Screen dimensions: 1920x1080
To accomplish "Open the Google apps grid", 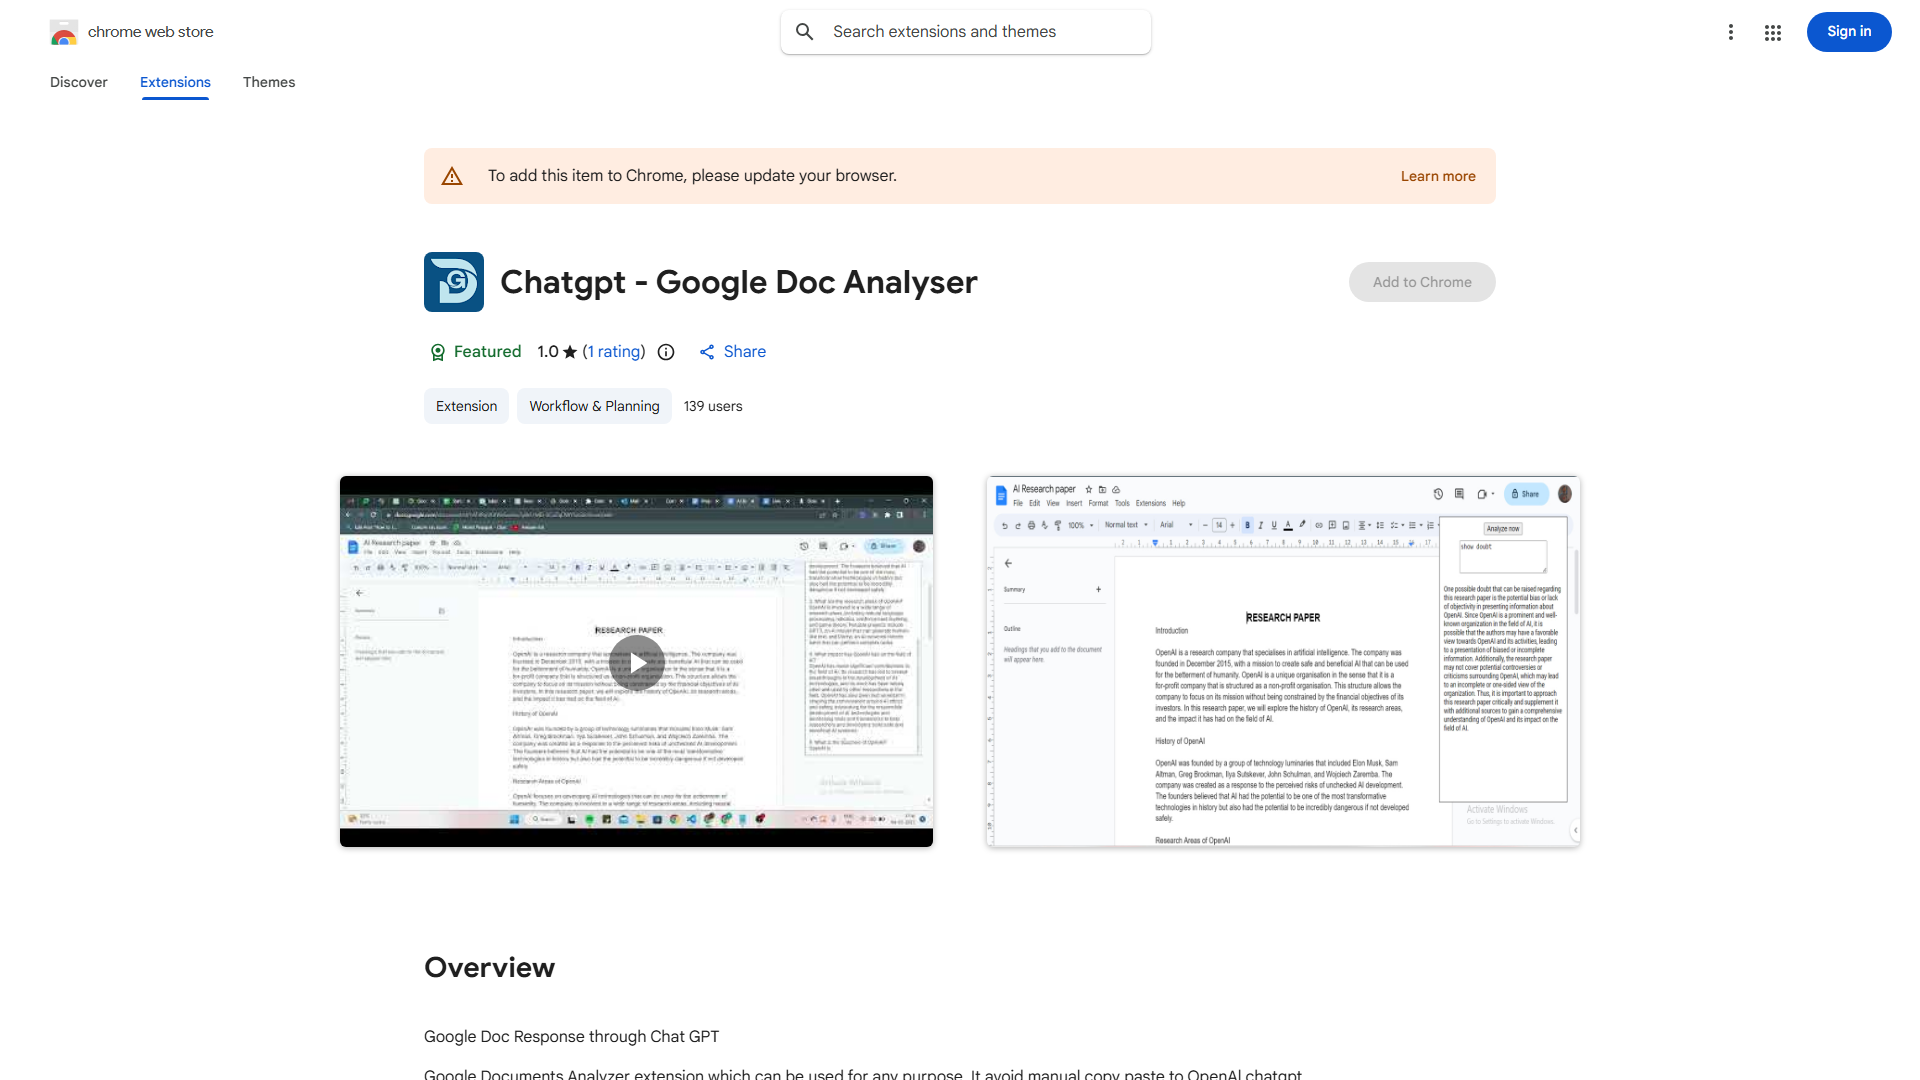I will click(x=1772, y=32).
